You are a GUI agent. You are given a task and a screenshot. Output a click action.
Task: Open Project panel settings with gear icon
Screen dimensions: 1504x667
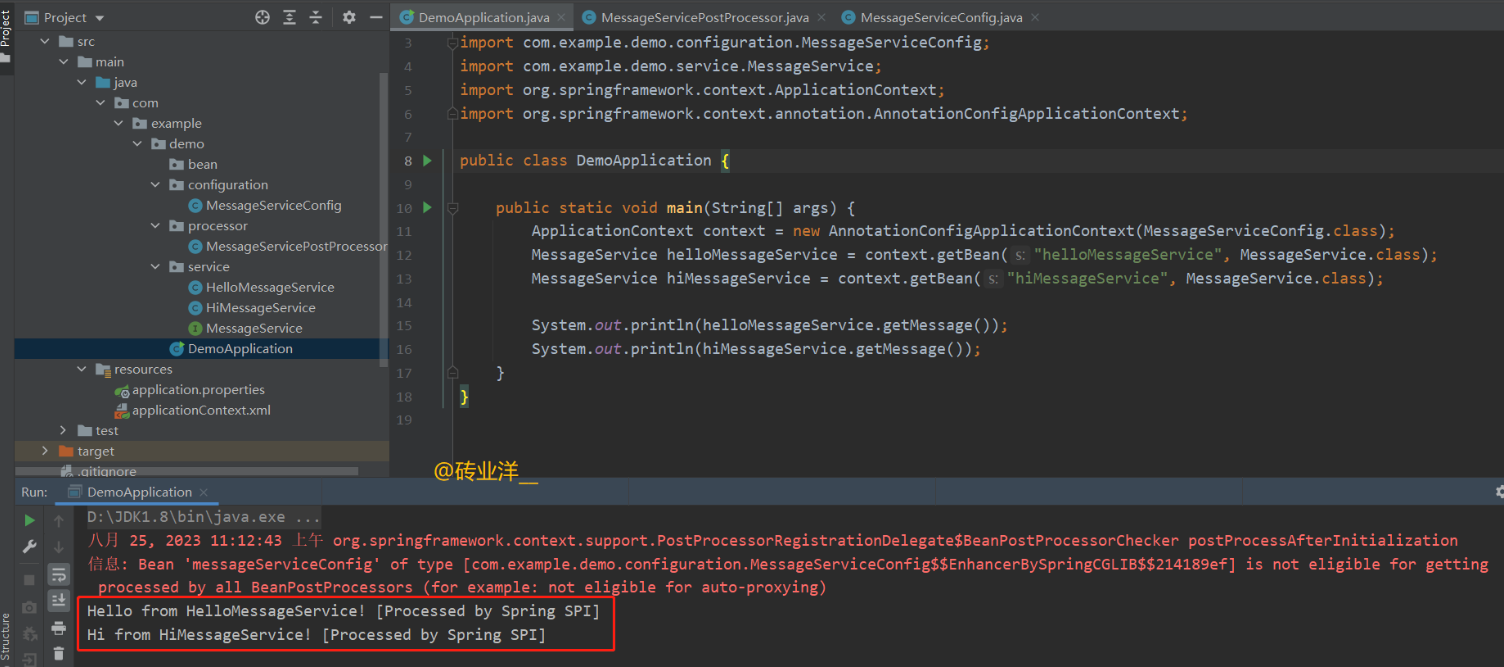349,17
